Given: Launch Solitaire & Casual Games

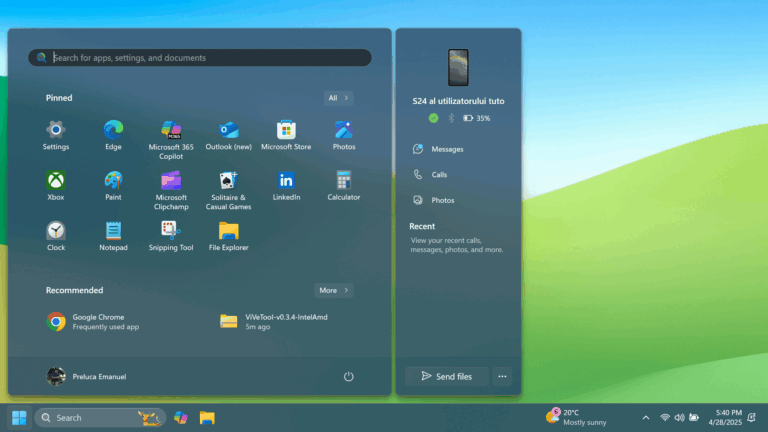Looking at the screenshot, I should (x=228, y=191).
